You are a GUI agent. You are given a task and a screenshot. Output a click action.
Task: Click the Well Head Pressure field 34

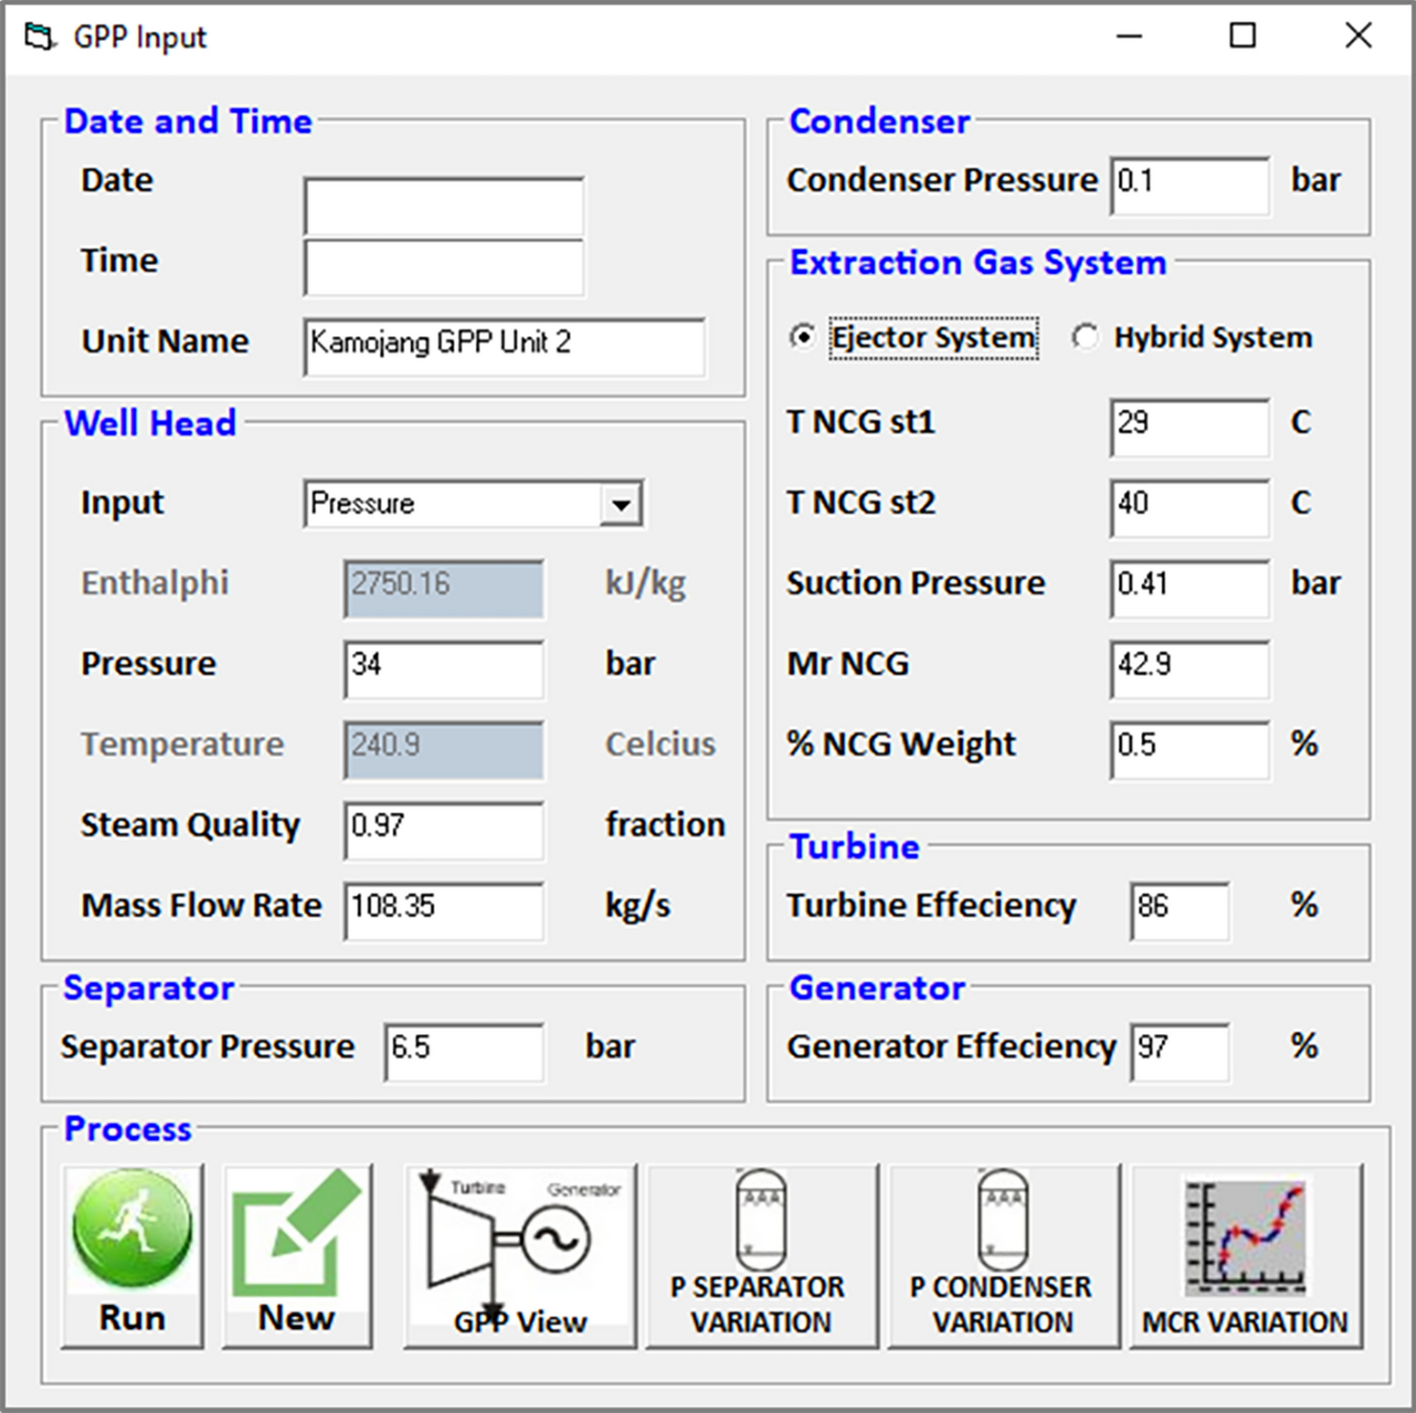point(445,669)
